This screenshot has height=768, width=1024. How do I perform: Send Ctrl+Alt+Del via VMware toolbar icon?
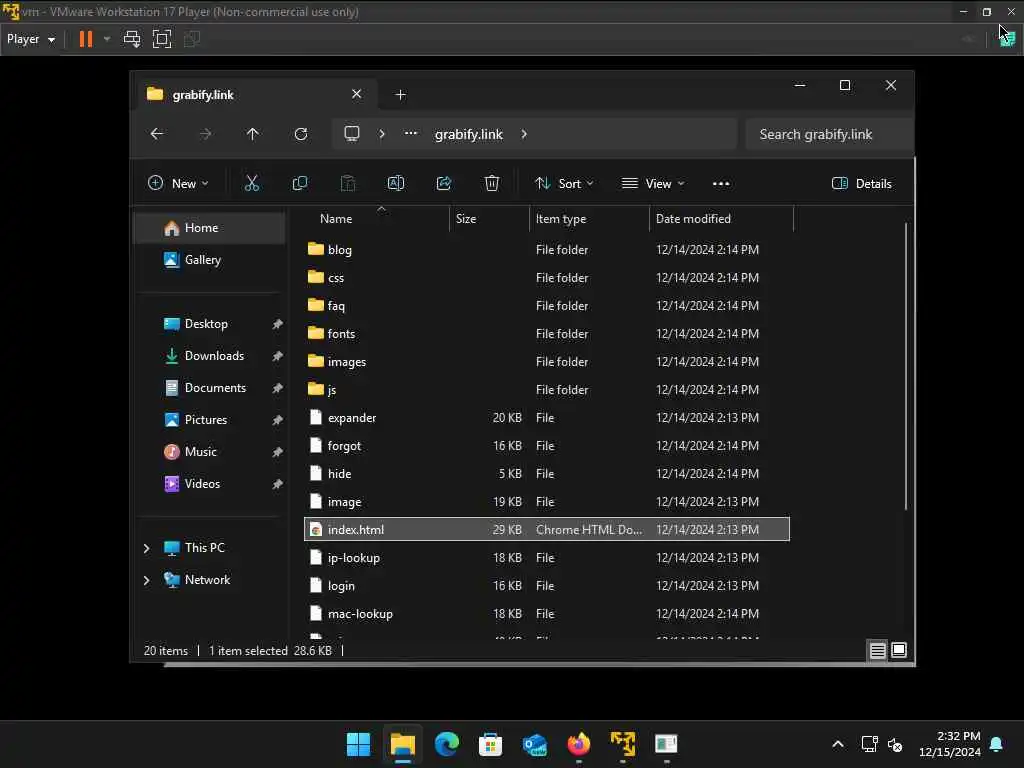point(132,39)
